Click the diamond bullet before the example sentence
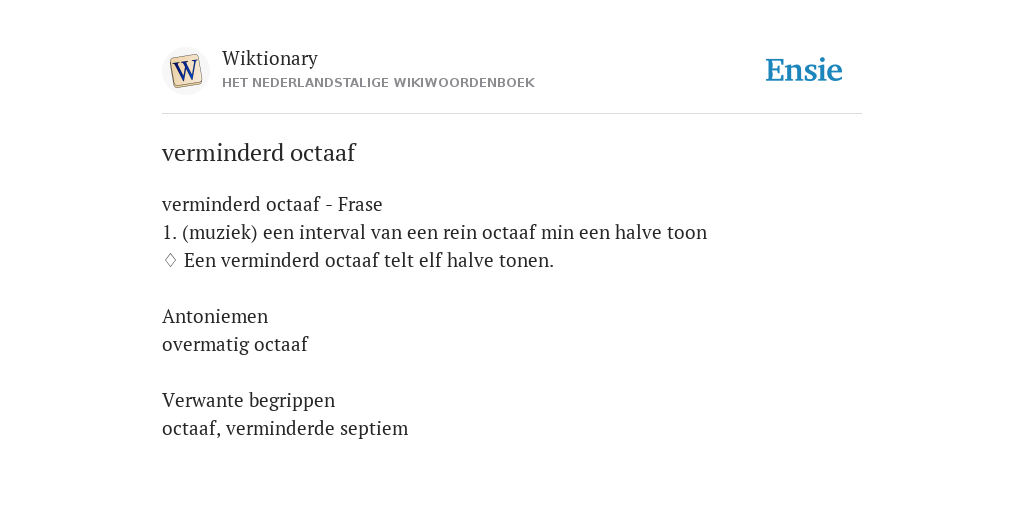Screen dimensions: 1024x512 [170, 261]
